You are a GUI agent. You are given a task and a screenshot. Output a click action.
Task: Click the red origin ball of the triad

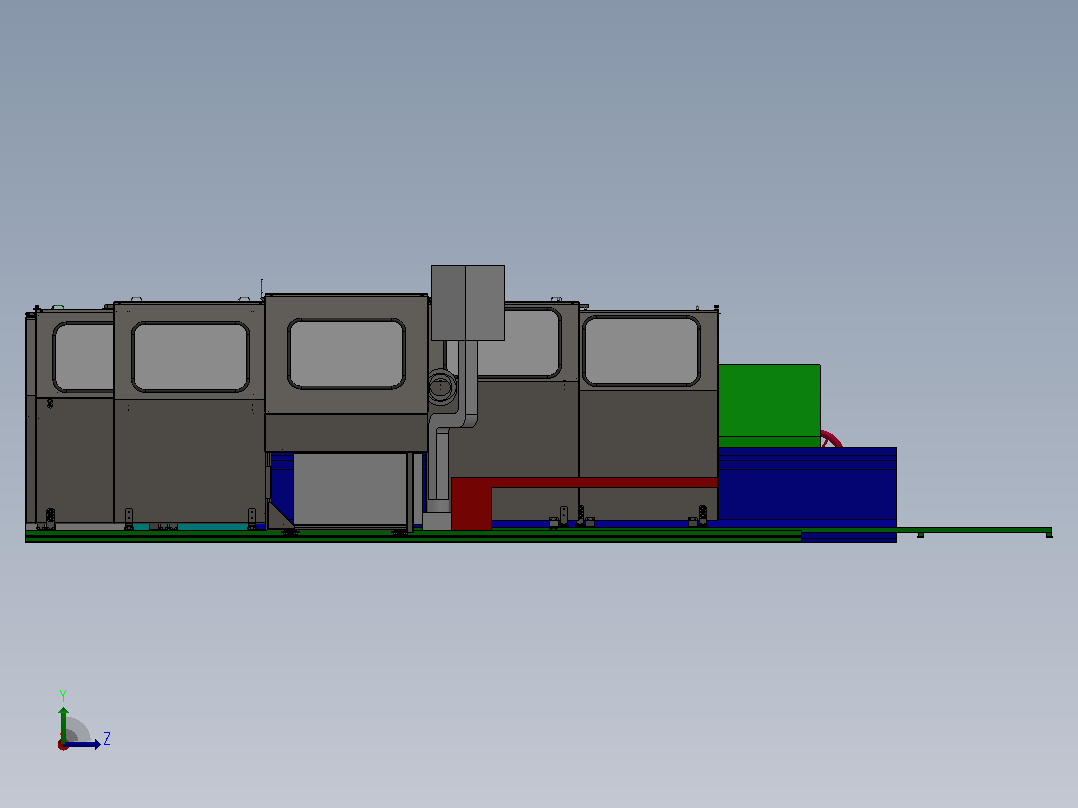pos(63,745)
